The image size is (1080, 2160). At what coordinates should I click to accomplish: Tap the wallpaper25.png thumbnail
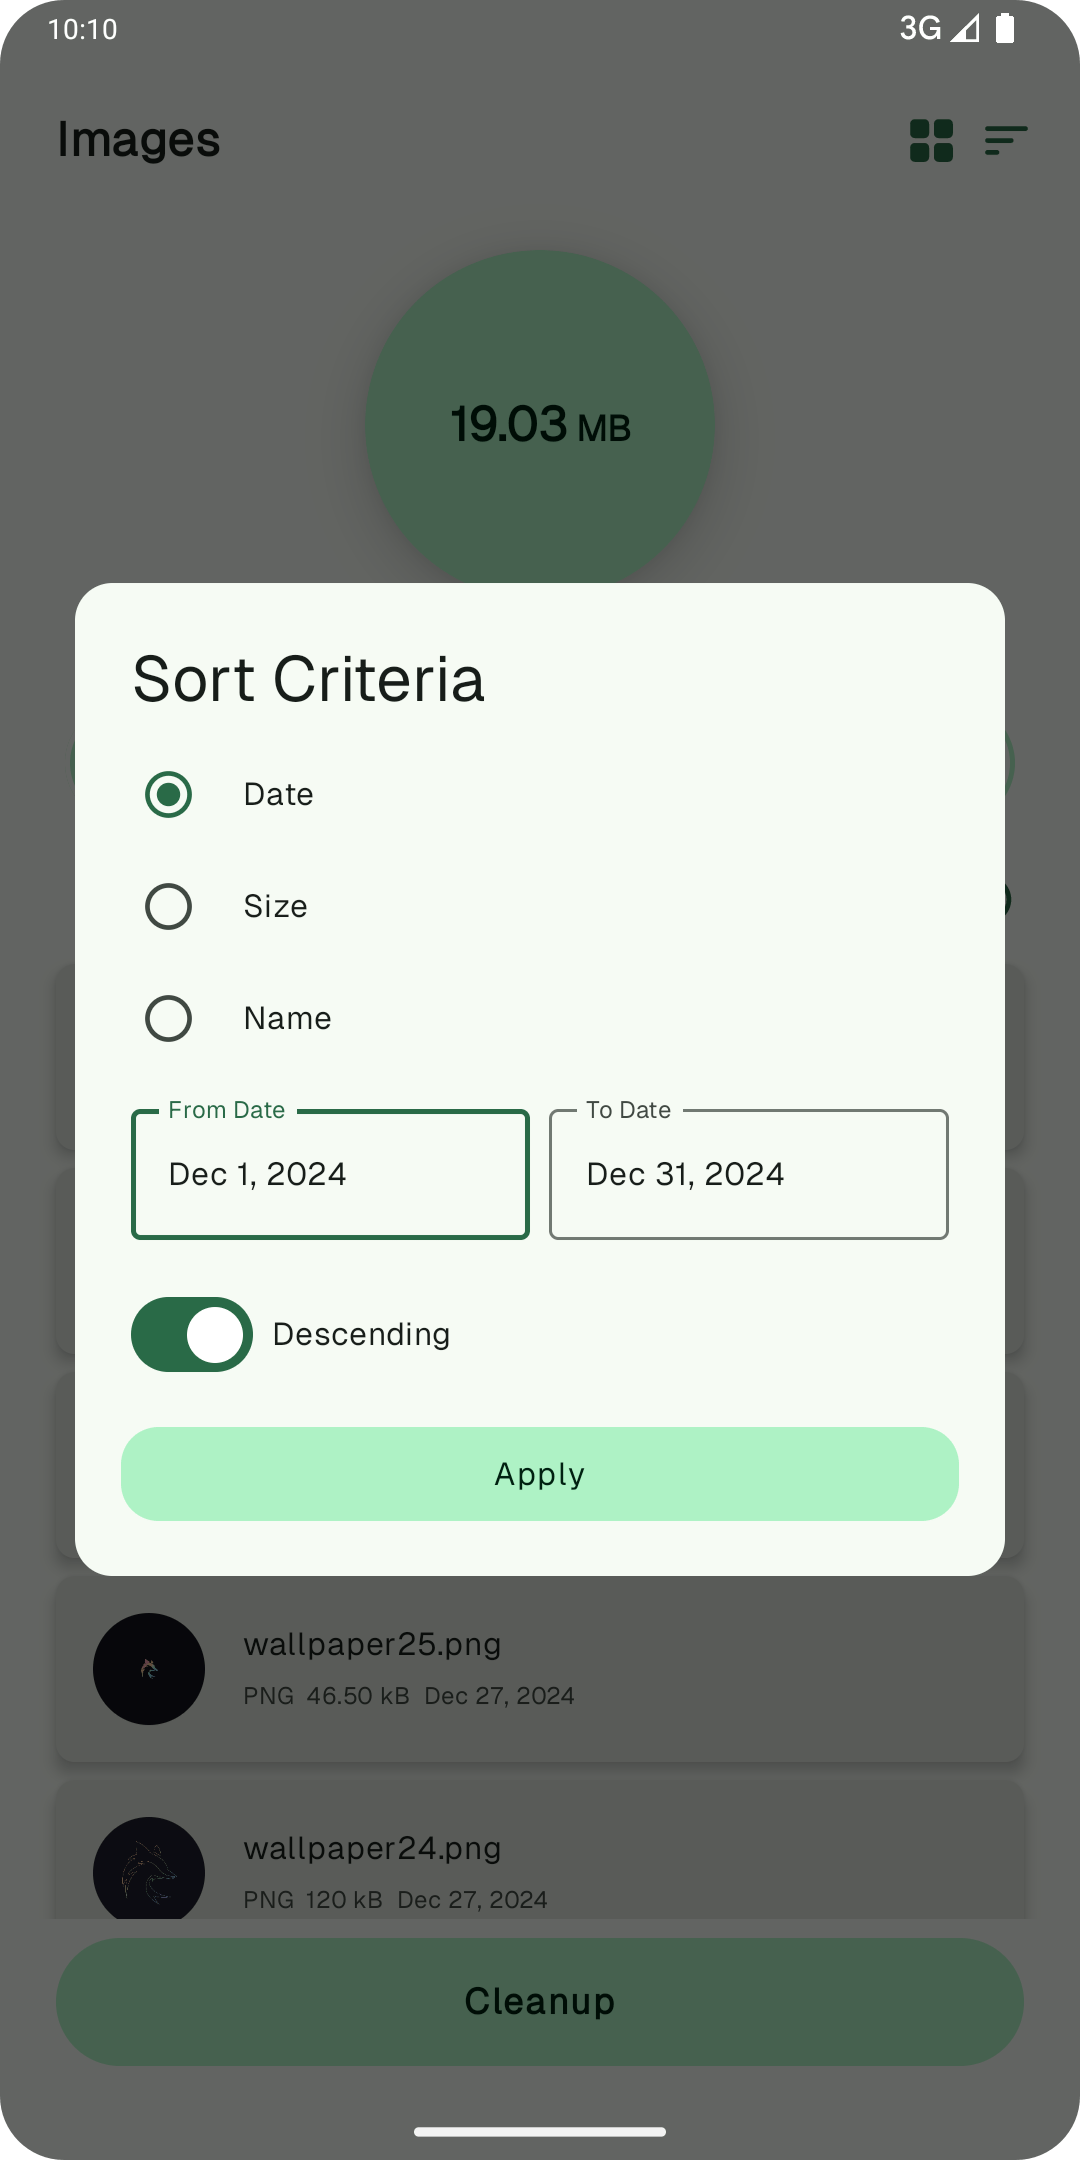click(x=149, y=1668)
